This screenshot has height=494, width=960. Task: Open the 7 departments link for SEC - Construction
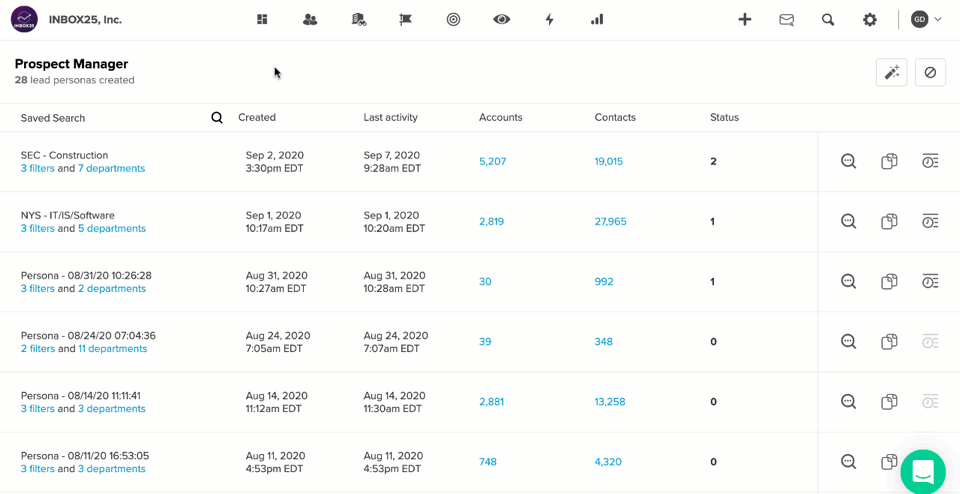[x=111, y=168]
